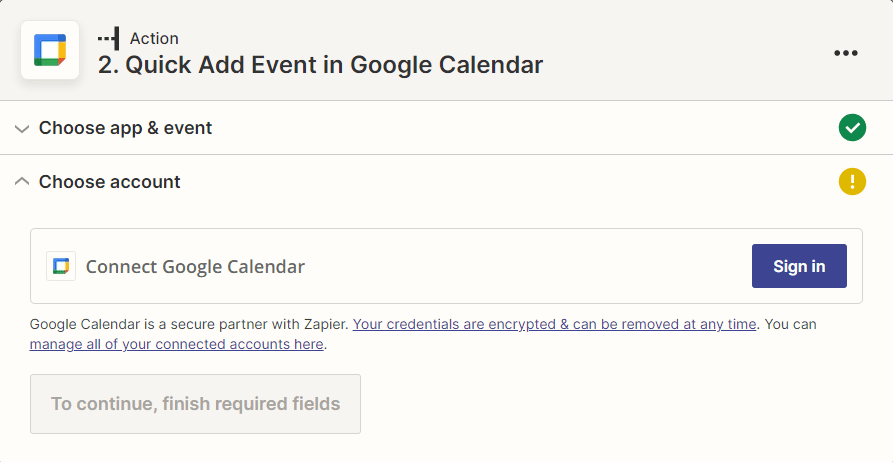Viewport: 893px width, 462px height.
Task: Open the three-dot more options menu
Action: click(846, 53)
